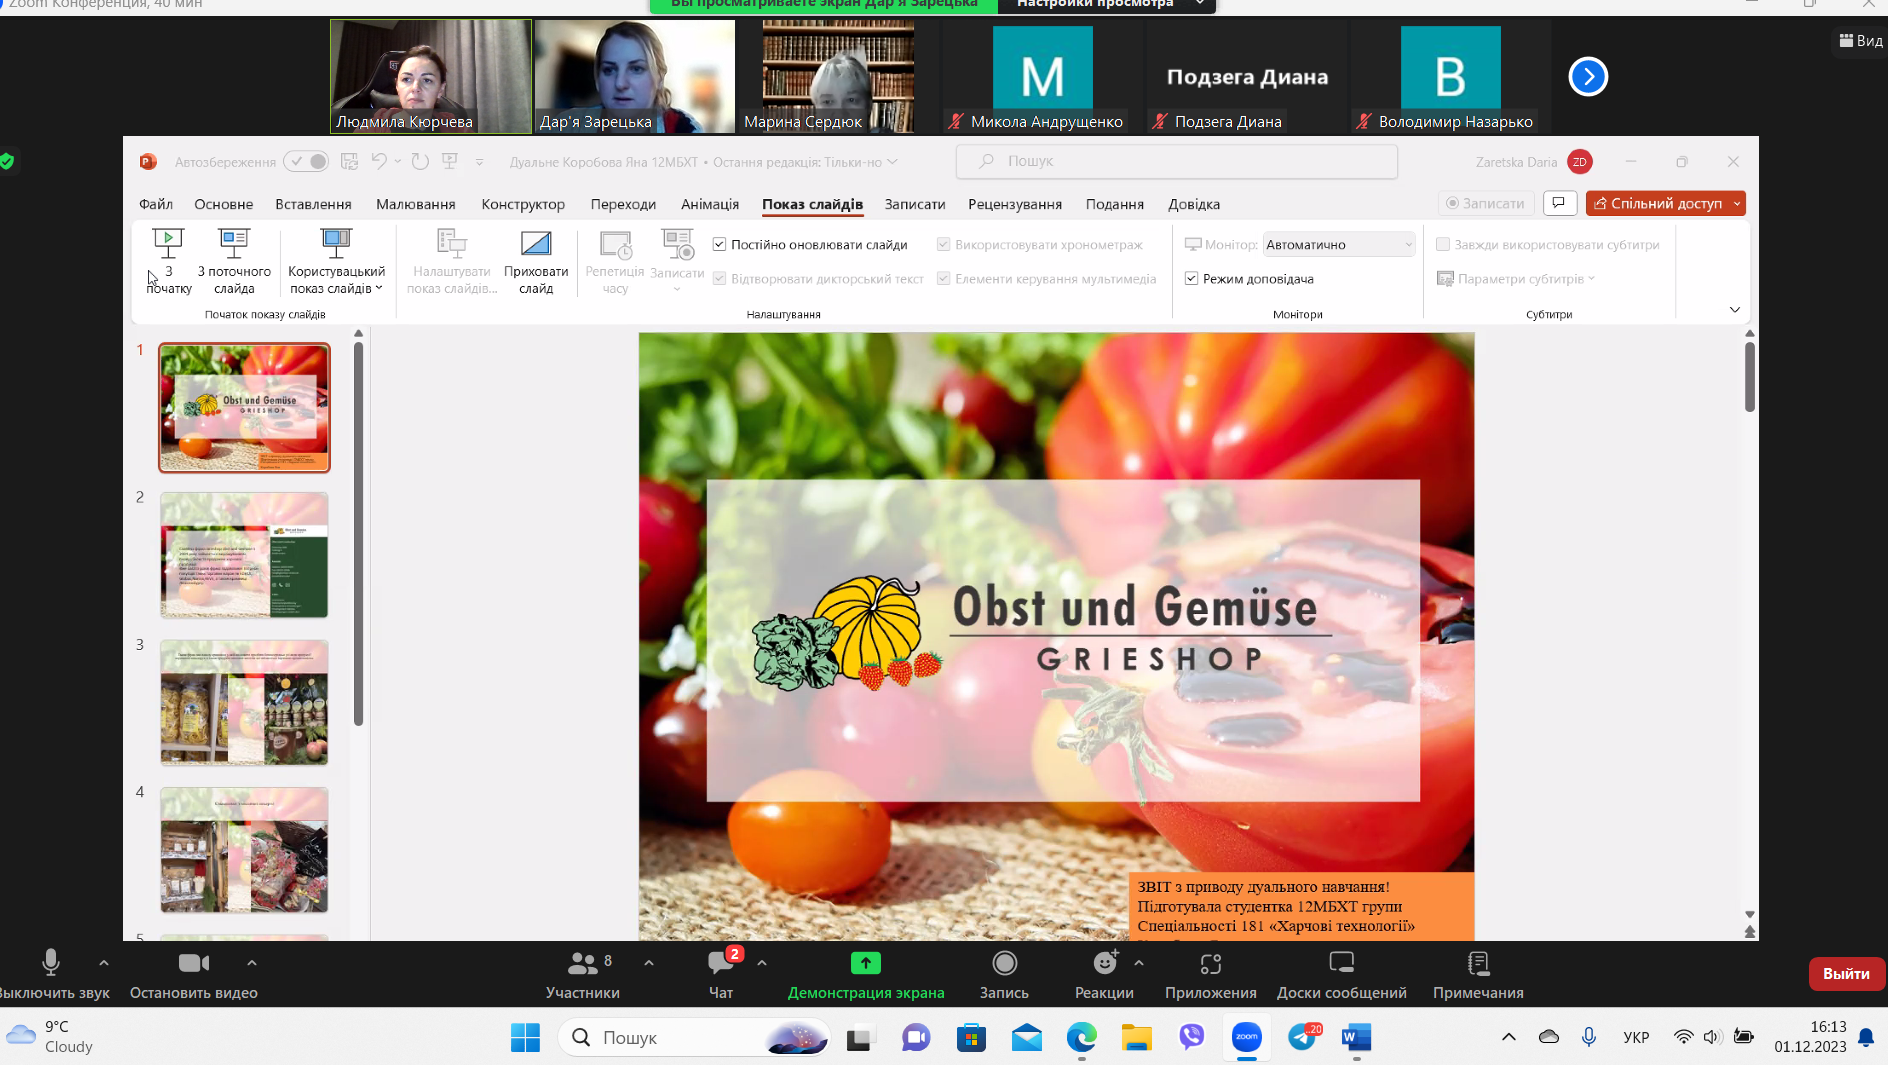Open the Animations tab
Viewport: 1888px width, 1065px height.
click(x=710, y=204)
